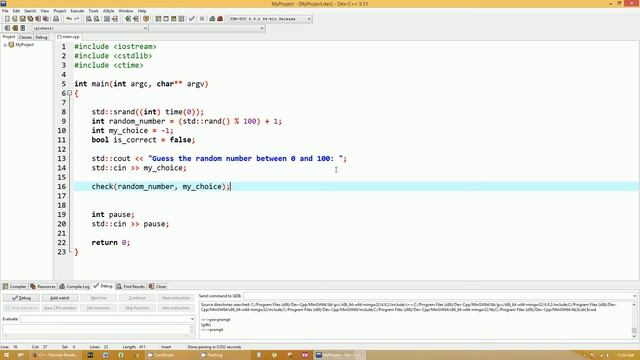The width and height of the screenshot is (640, 360).
Task: Click the Profile analysis icon
Action: tap(212, 19)
